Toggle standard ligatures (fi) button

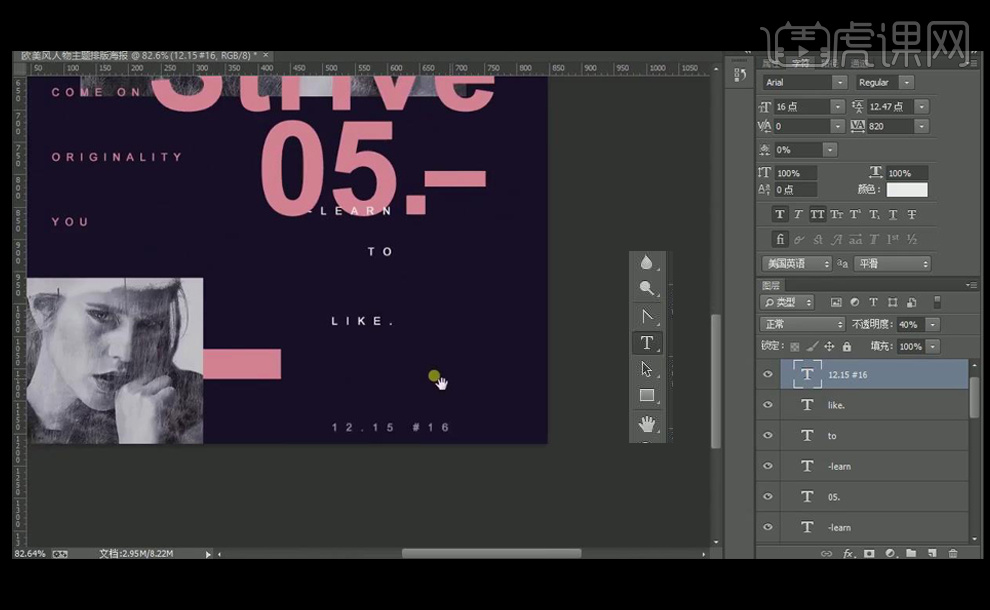(780, 239)
